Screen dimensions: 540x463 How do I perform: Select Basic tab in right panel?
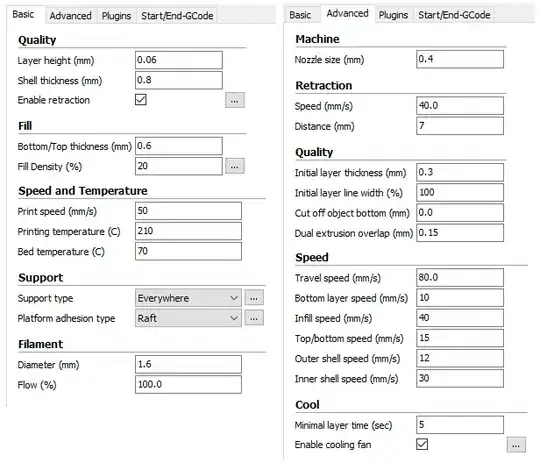click(300, 15)
